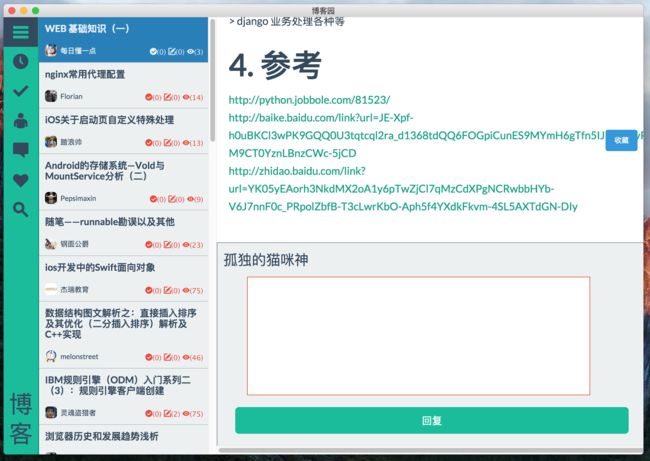Click the blue 收藏 button
The width and height of the screenshot is (650, 461).
[x=621, y=141]
